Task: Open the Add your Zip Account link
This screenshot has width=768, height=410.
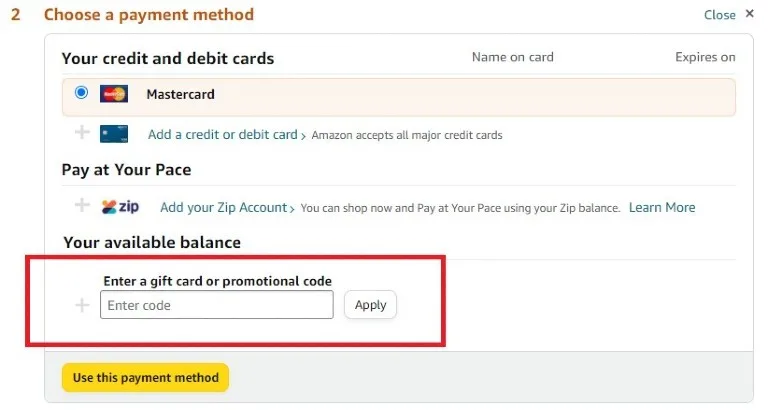Action: [223, 207]
